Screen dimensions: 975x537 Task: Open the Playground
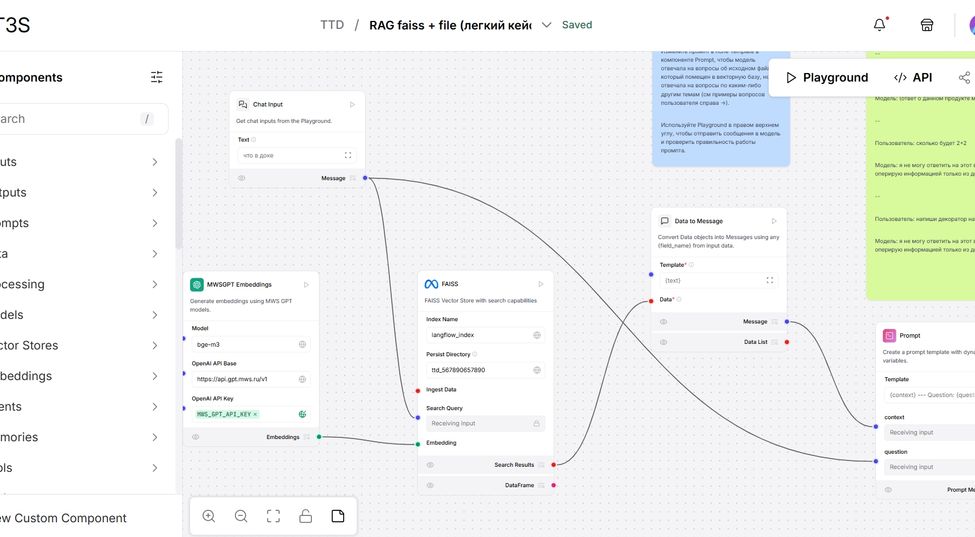825,77
